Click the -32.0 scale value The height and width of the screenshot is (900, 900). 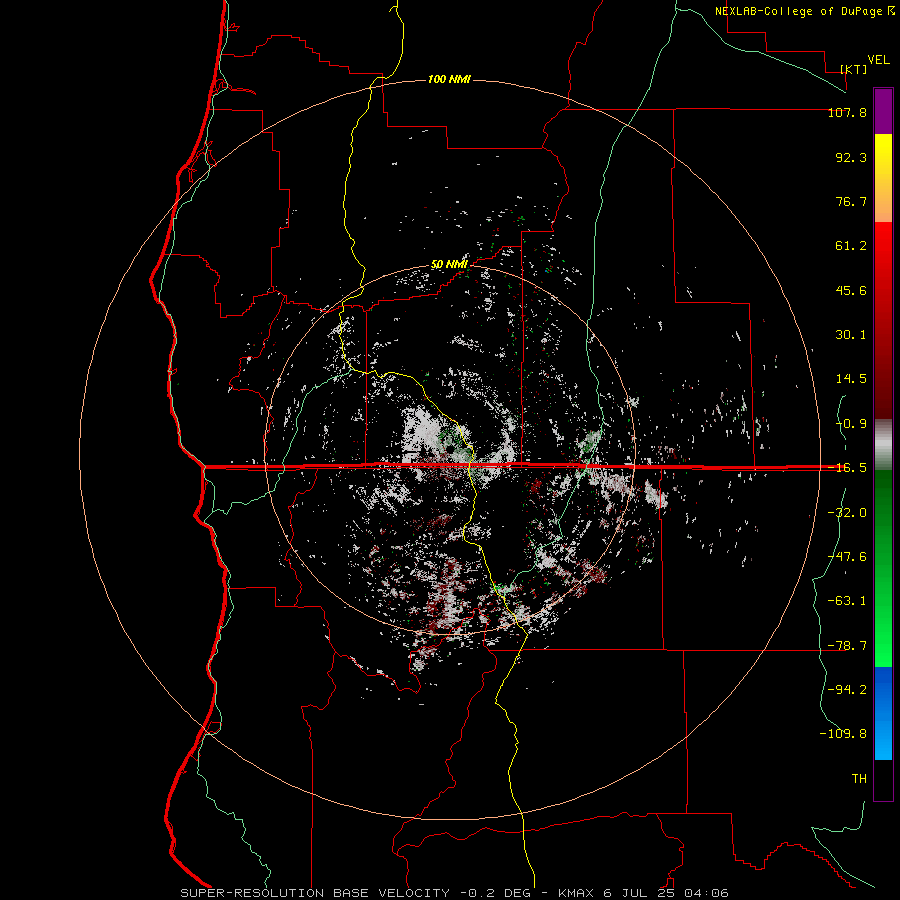[847, 513]
